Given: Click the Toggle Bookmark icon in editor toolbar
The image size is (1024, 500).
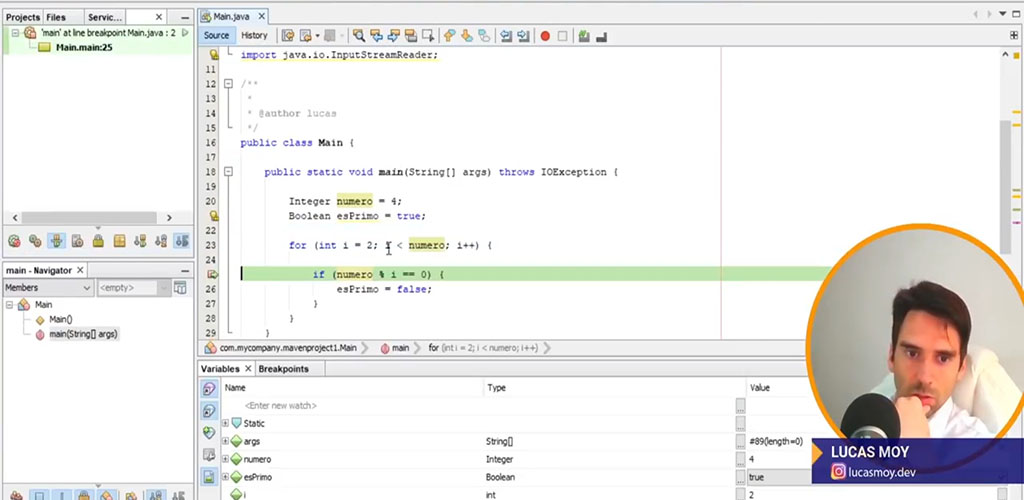Looking at the screenshot, I should (x=483, y=36).
